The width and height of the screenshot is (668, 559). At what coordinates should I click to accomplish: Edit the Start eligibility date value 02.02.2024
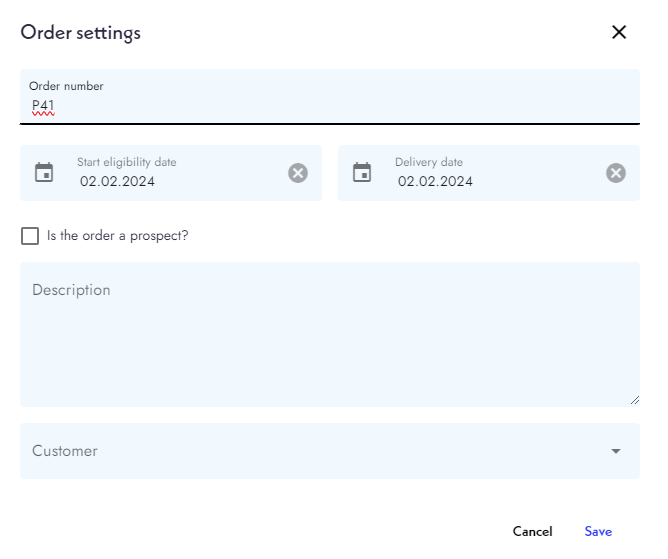pyautogui.click(x=118, y=182)
